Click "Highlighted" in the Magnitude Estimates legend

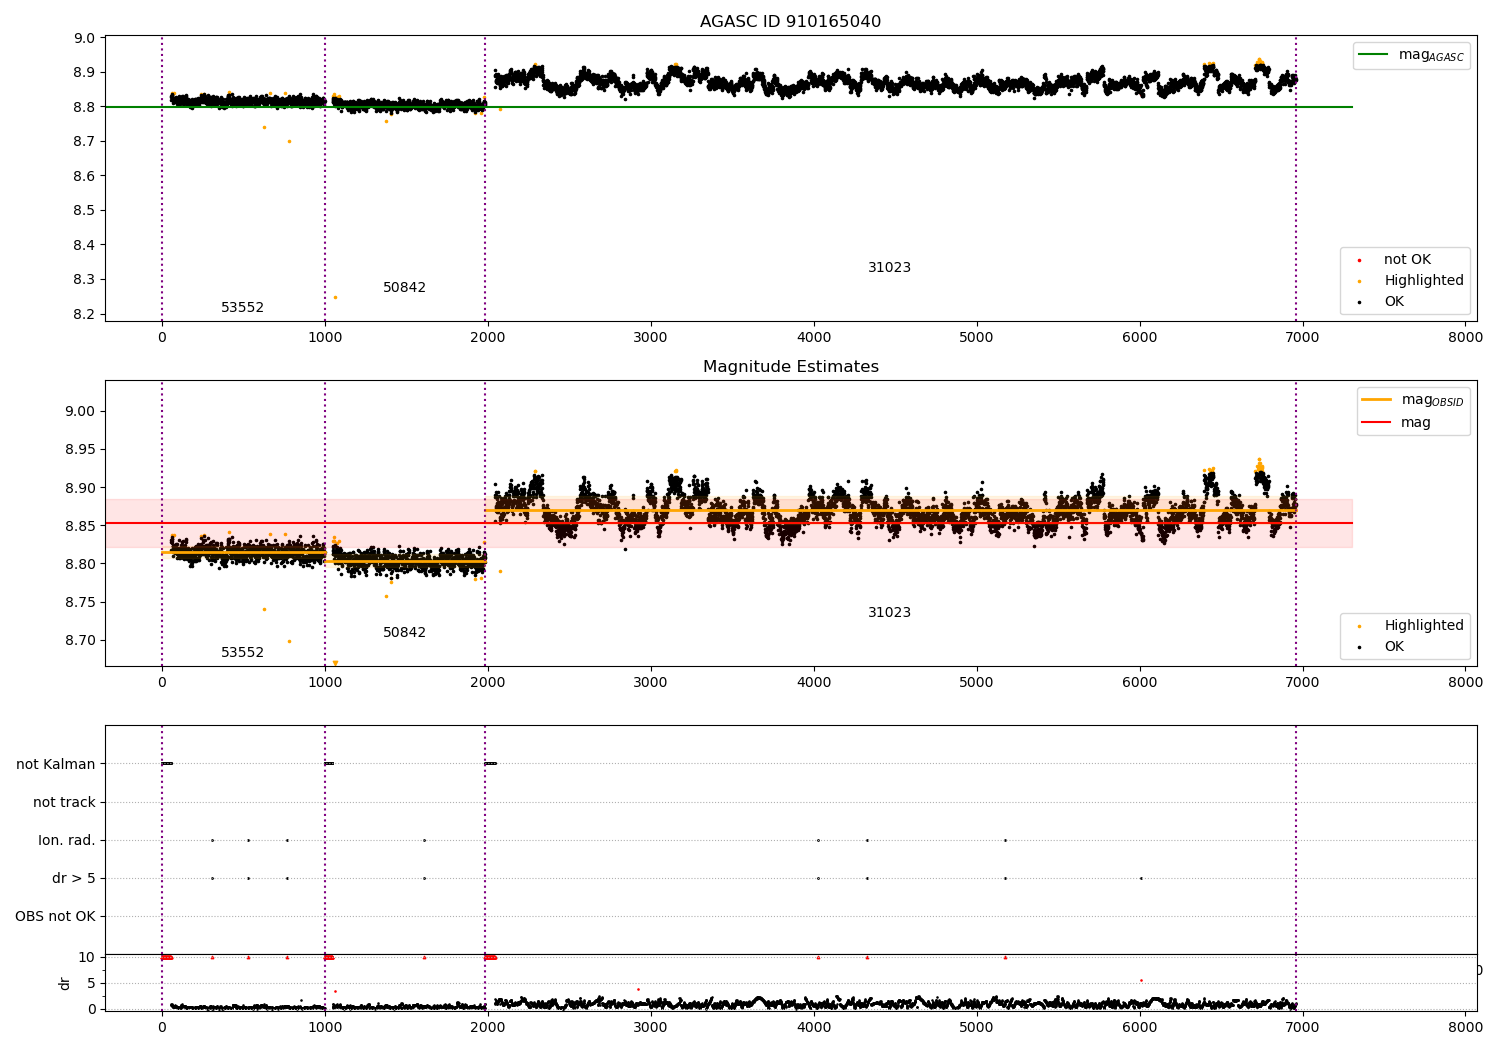(x=1423, y=626)
